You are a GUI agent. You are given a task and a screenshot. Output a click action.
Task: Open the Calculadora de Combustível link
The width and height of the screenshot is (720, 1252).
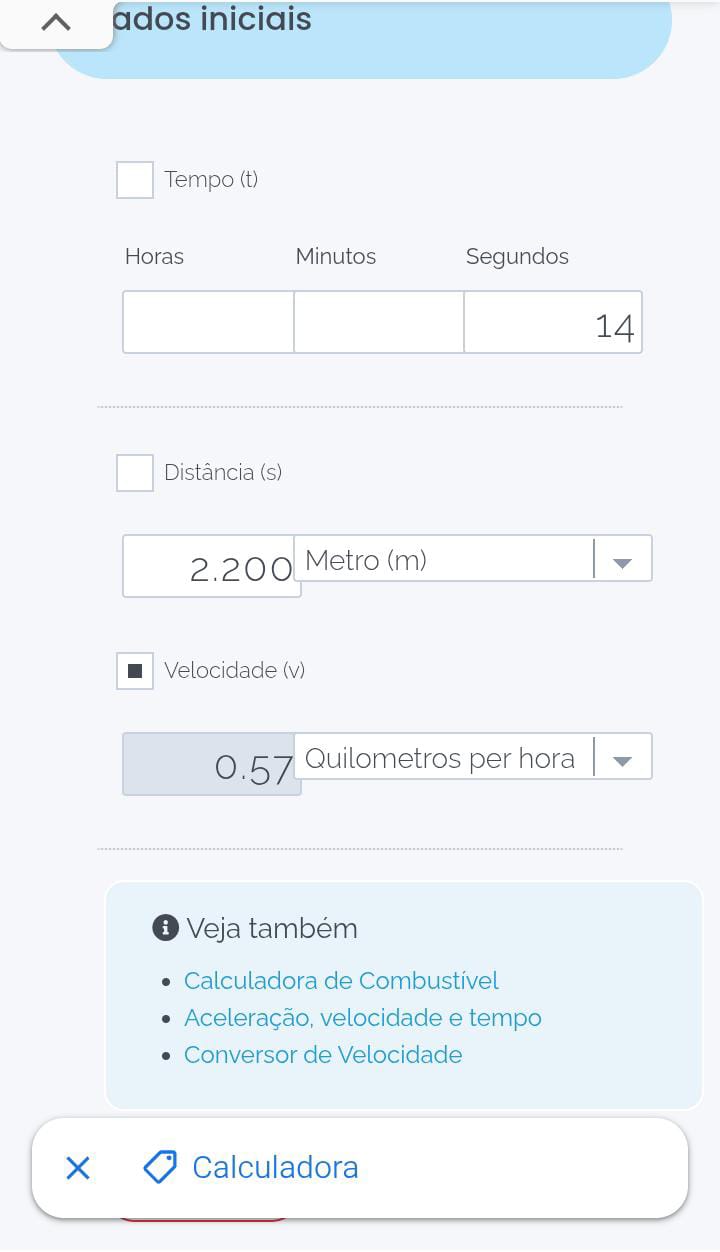click(x=341, y=981)
